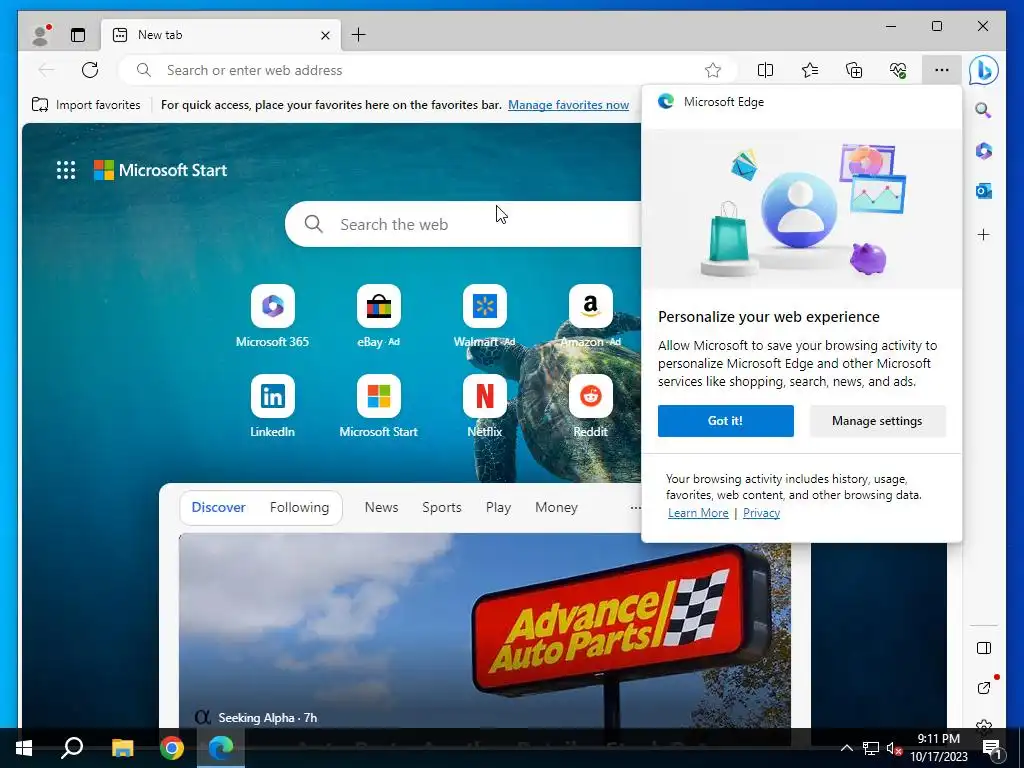The height and width of the screenshot is (768, 1024).
Task: Select the Sports tab
Action: 441,507
